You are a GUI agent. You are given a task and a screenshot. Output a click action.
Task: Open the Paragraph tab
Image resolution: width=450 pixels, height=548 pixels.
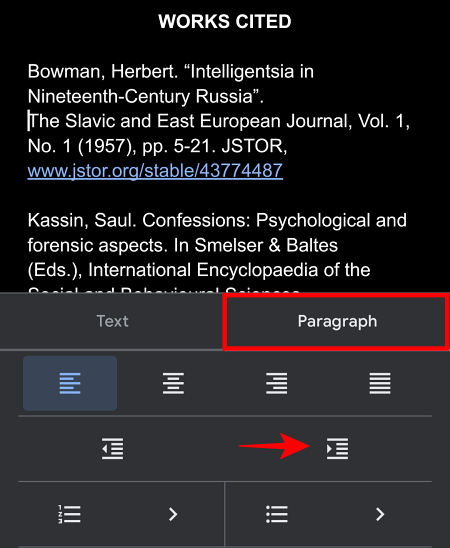tap(337, 321)
